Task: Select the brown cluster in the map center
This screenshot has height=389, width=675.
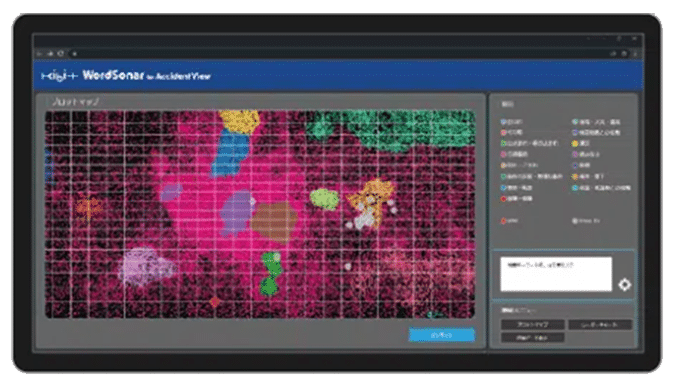Action: pyautogui.click(x=275, y=222)
